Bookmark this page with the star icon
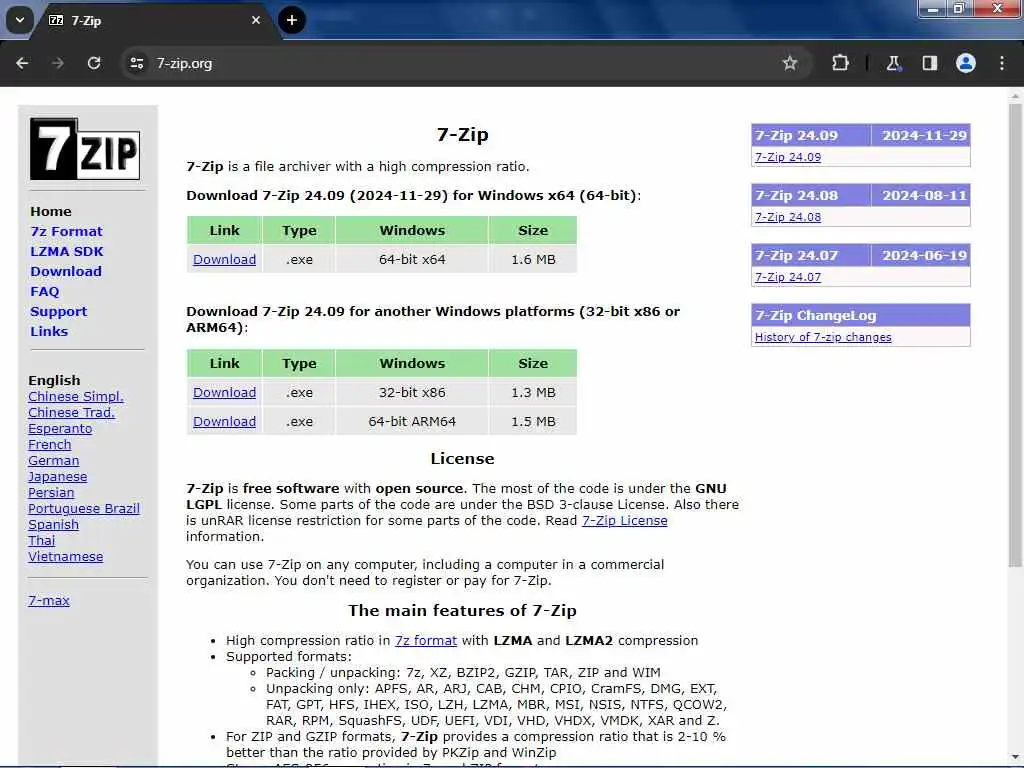This screenshot has width=1024, height=768. click(790, 63)
